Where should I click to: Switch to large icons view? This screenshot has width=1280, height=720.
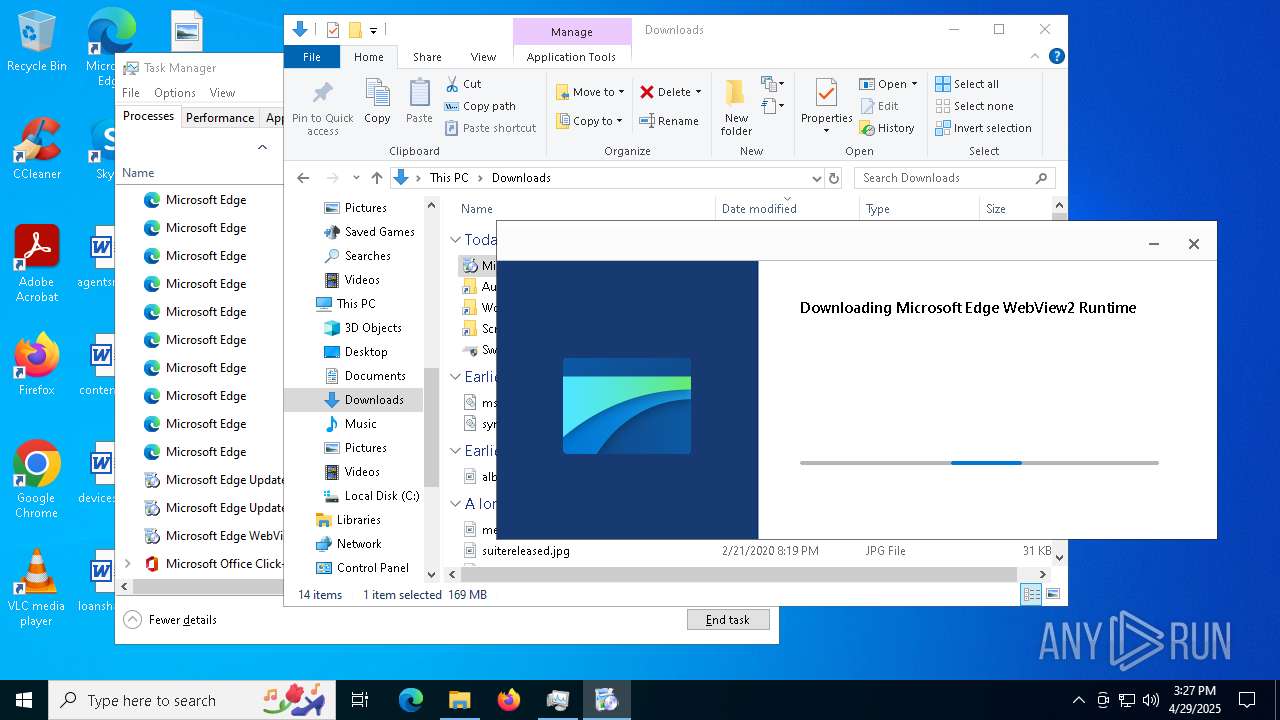pos(1052,594)
